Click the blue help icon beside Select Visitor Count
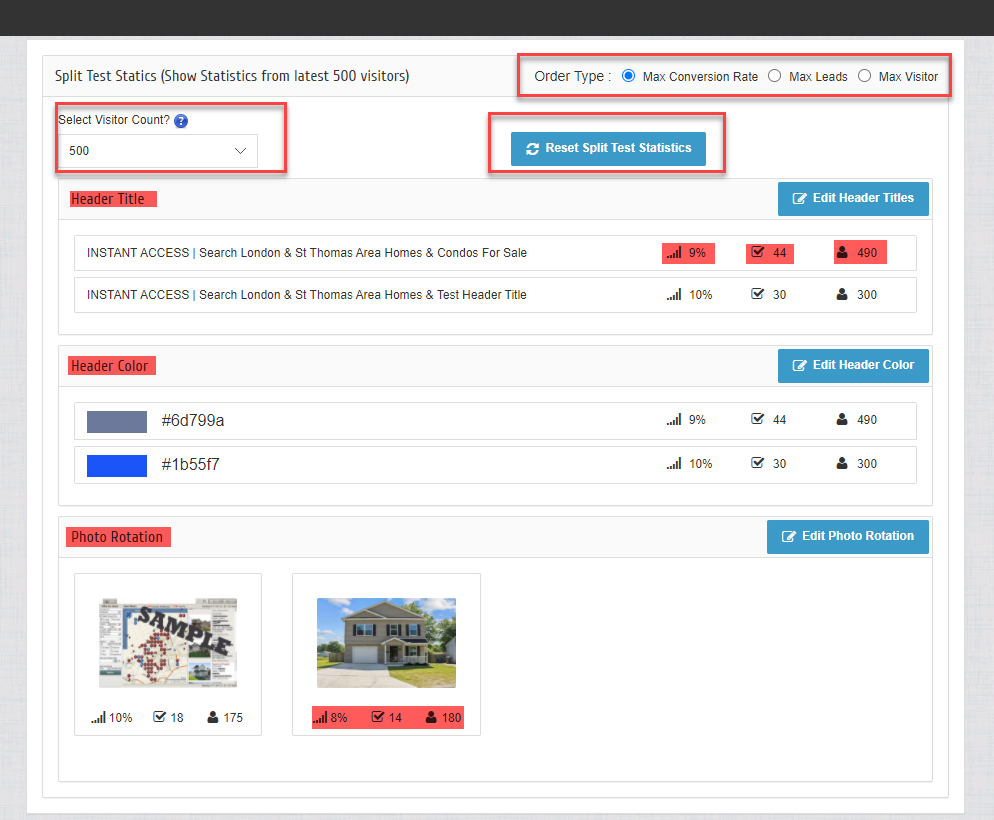Screen dimensions: 994x820 (x=181, y=121)
